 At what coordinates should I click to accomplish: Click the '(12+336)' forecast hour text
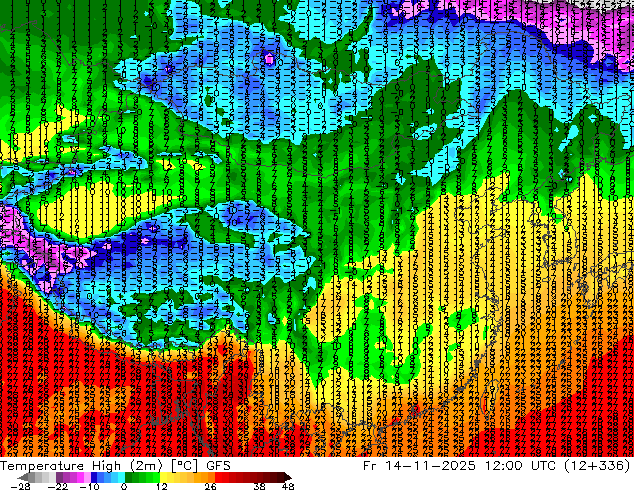click(x=599, y=466)
